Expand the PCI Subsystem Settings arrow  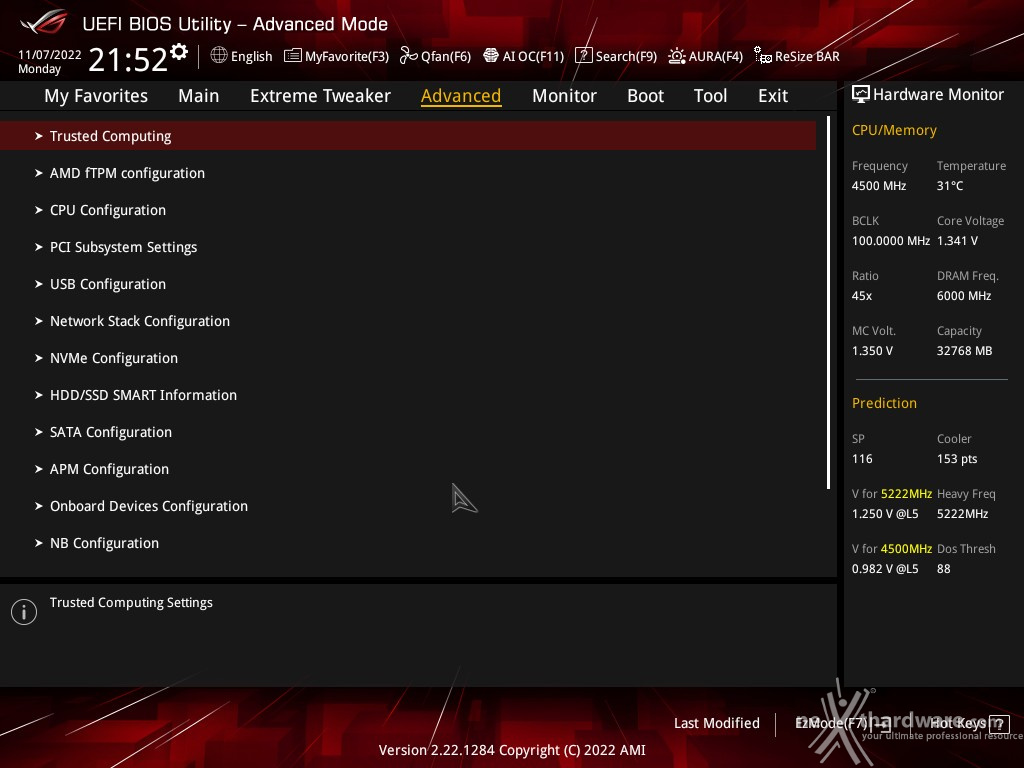pyautogui.click(x=39, y=247)
